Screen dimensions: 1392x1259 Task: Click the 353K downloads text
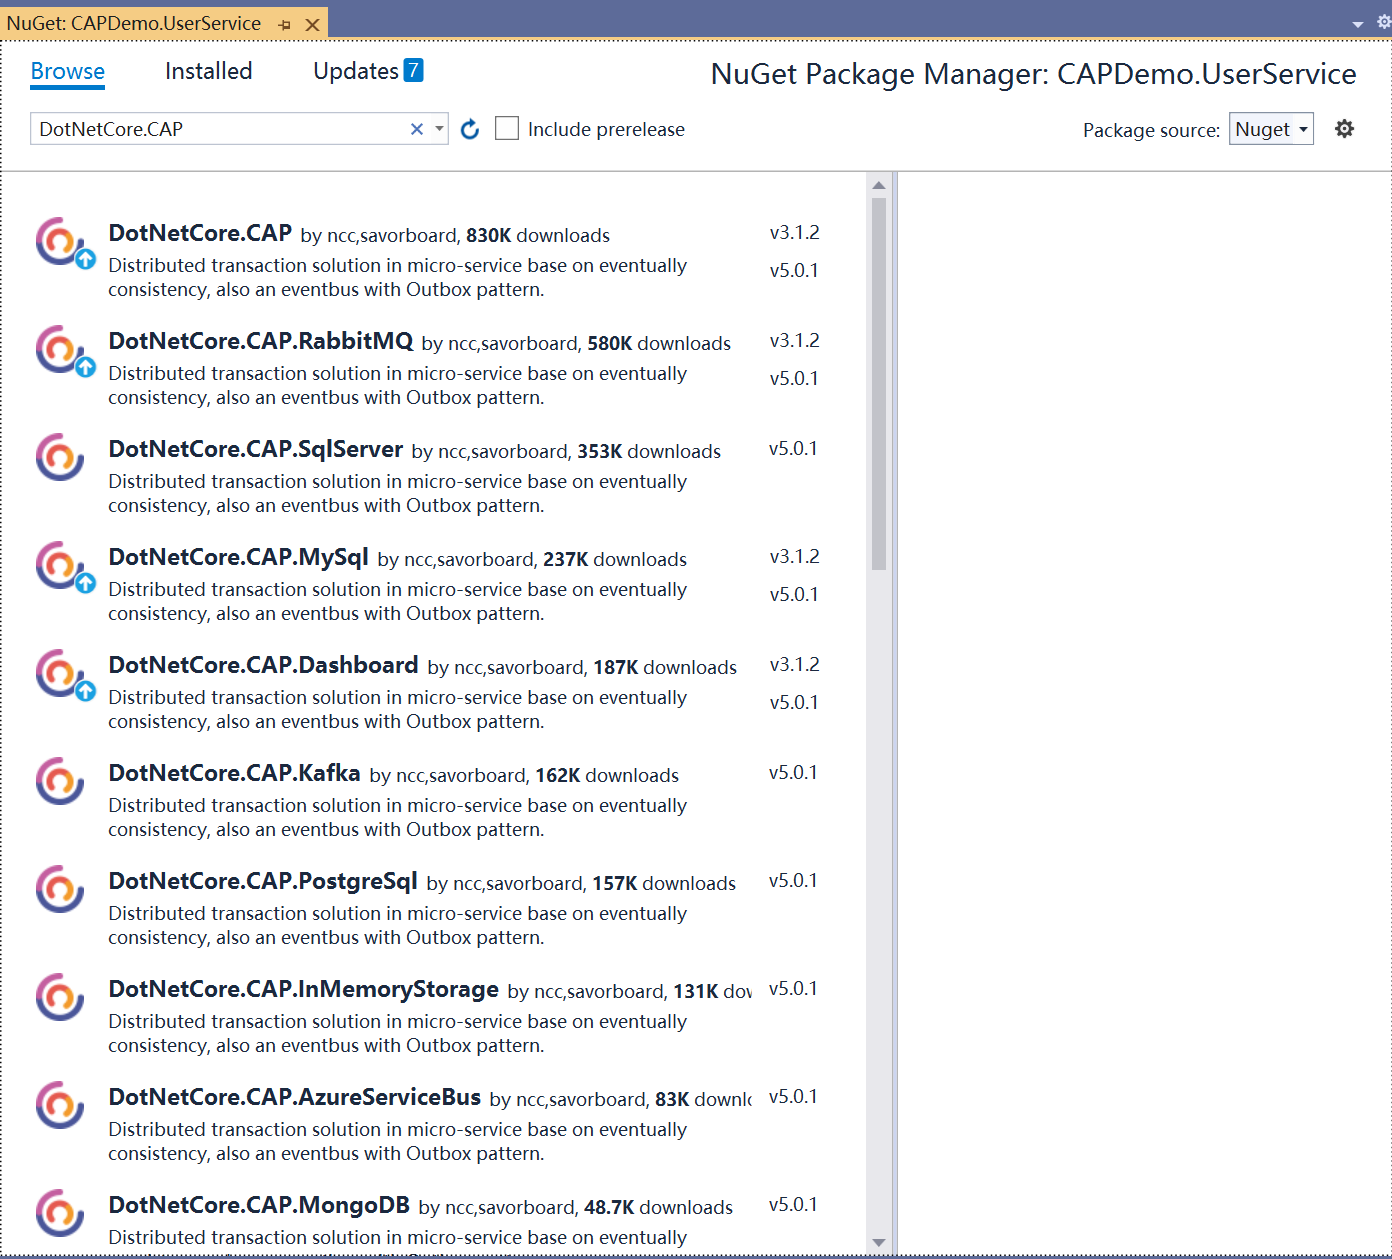coord(649,451)
